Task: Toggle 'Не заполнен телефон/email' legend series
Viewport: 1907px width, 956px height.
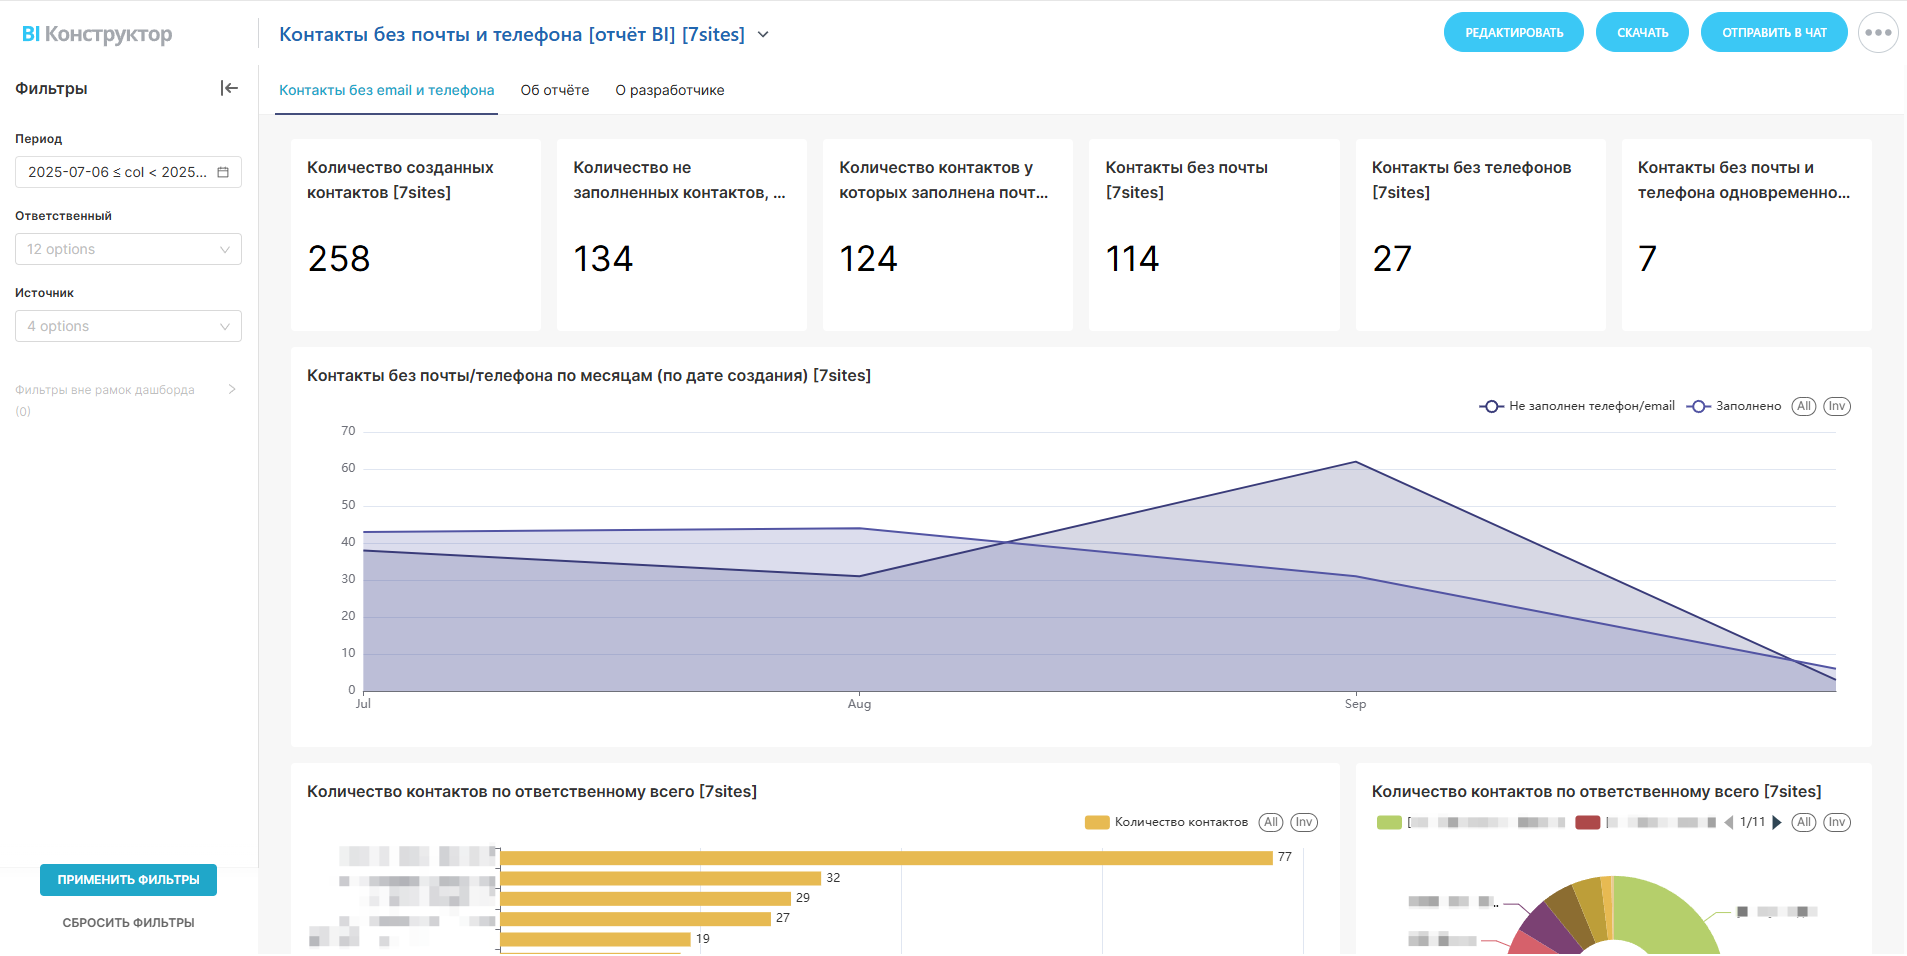Action: tap(1577, 406)
